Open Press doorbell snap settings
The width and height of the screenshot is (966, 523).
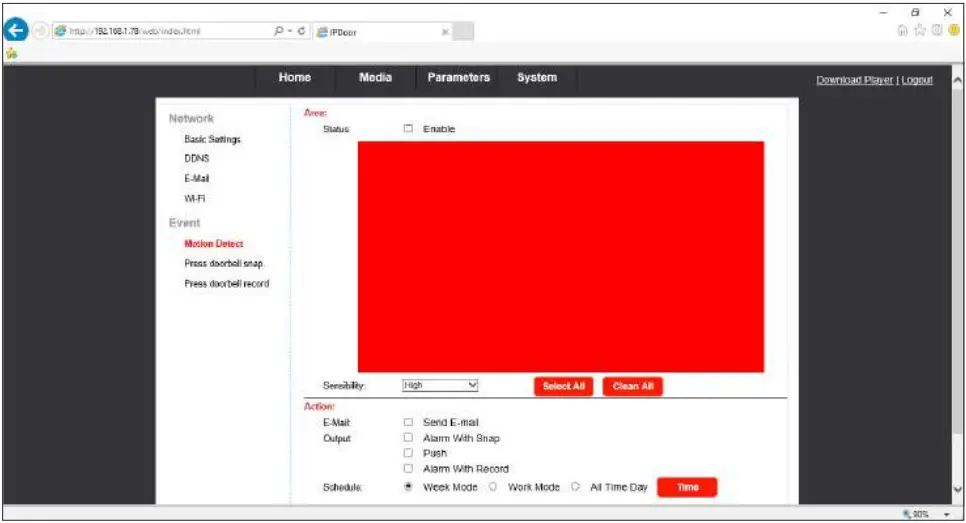click(224, 264)
